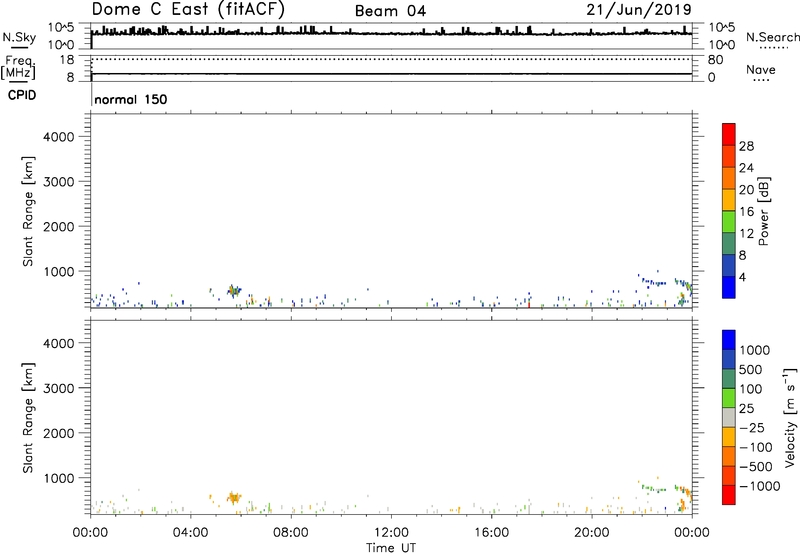Click the blue echo band near 22:30 in power panel

coord(653,281)
